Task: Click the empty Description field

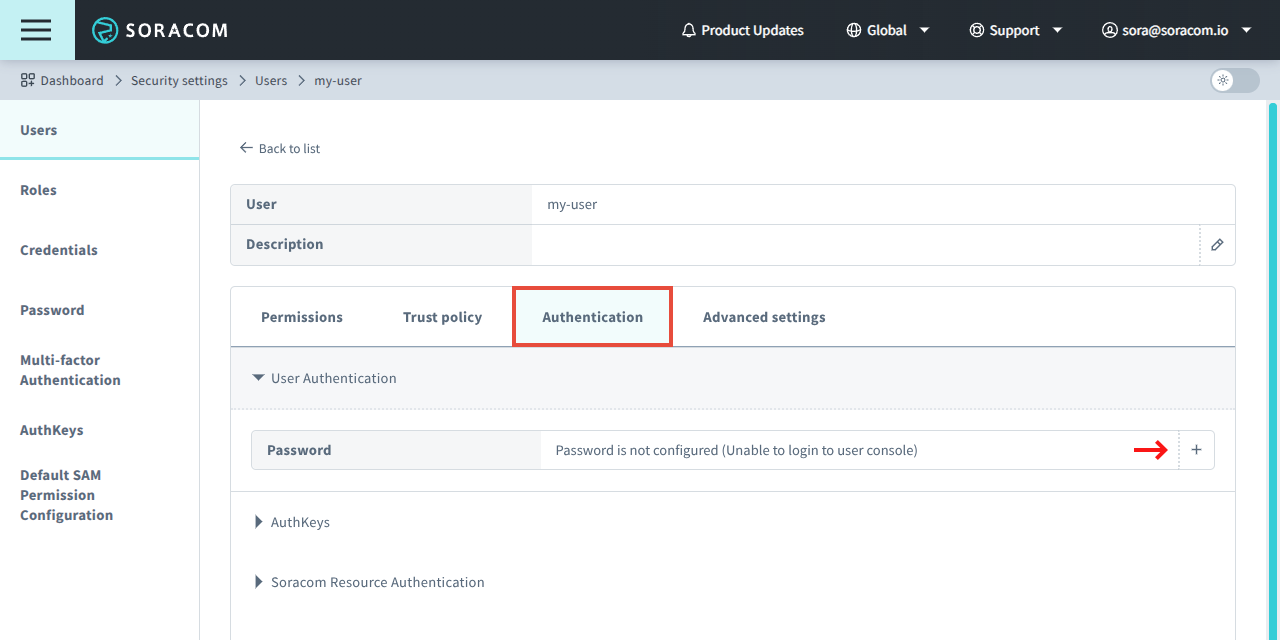Action: coord(860,244)
